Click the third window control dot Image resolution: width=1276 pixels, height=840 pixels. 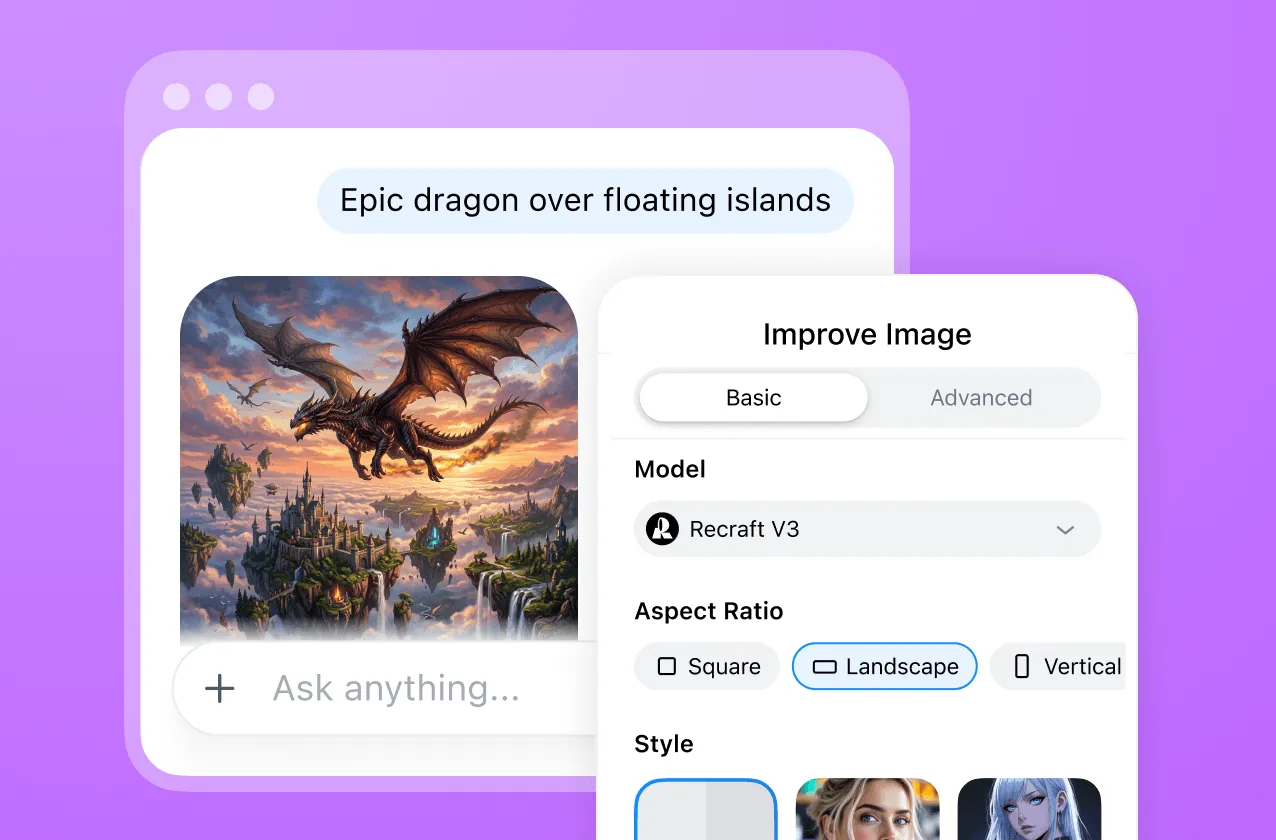click(x=261, y=97)
